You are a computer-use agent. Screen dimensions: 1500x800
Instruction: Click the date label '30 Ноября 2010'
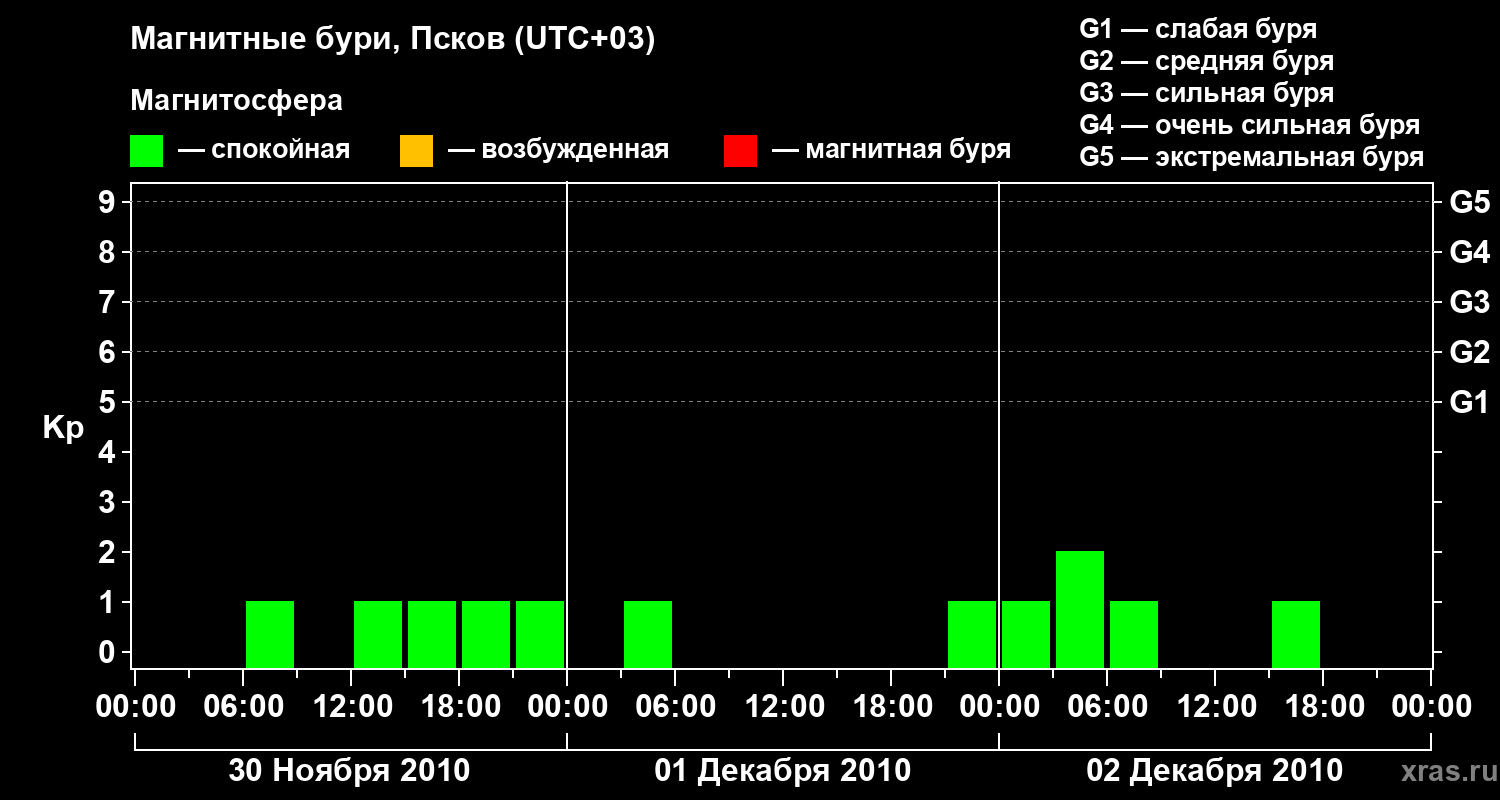click(349, 770)
